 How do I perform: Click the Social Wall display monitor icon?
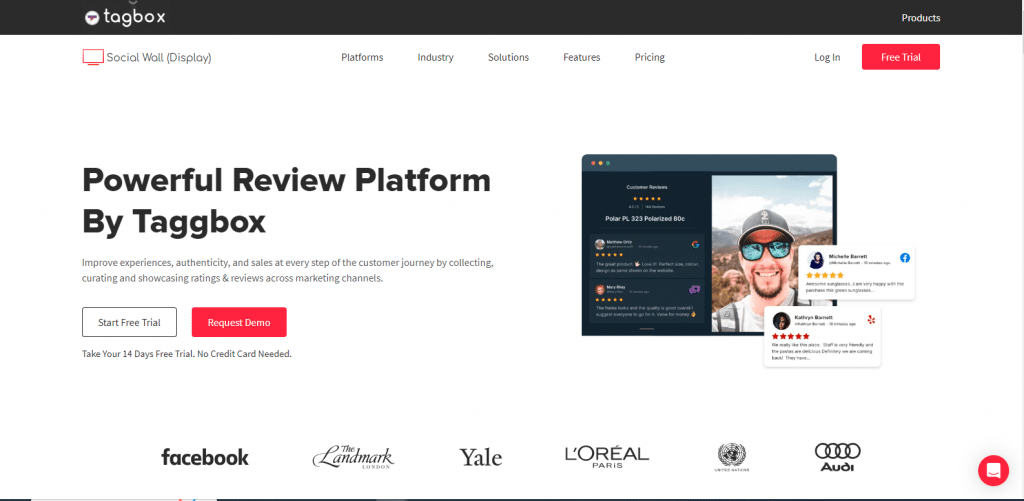93,57
